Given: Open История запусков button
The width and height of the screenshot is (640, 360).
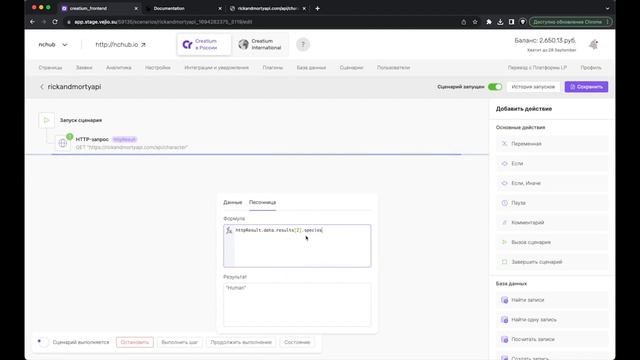Looking at the screenshot, I should click(533, 87).
